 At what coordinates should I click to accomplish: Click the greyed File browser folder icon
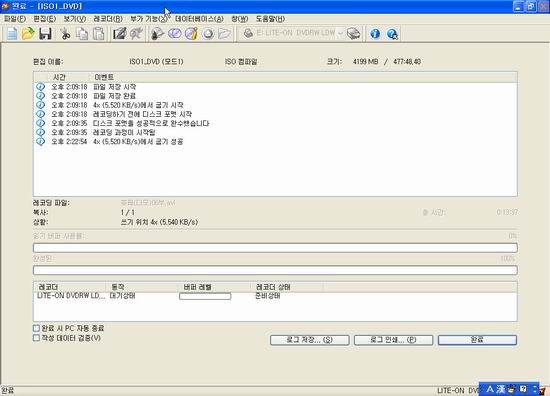pos(224,34)
